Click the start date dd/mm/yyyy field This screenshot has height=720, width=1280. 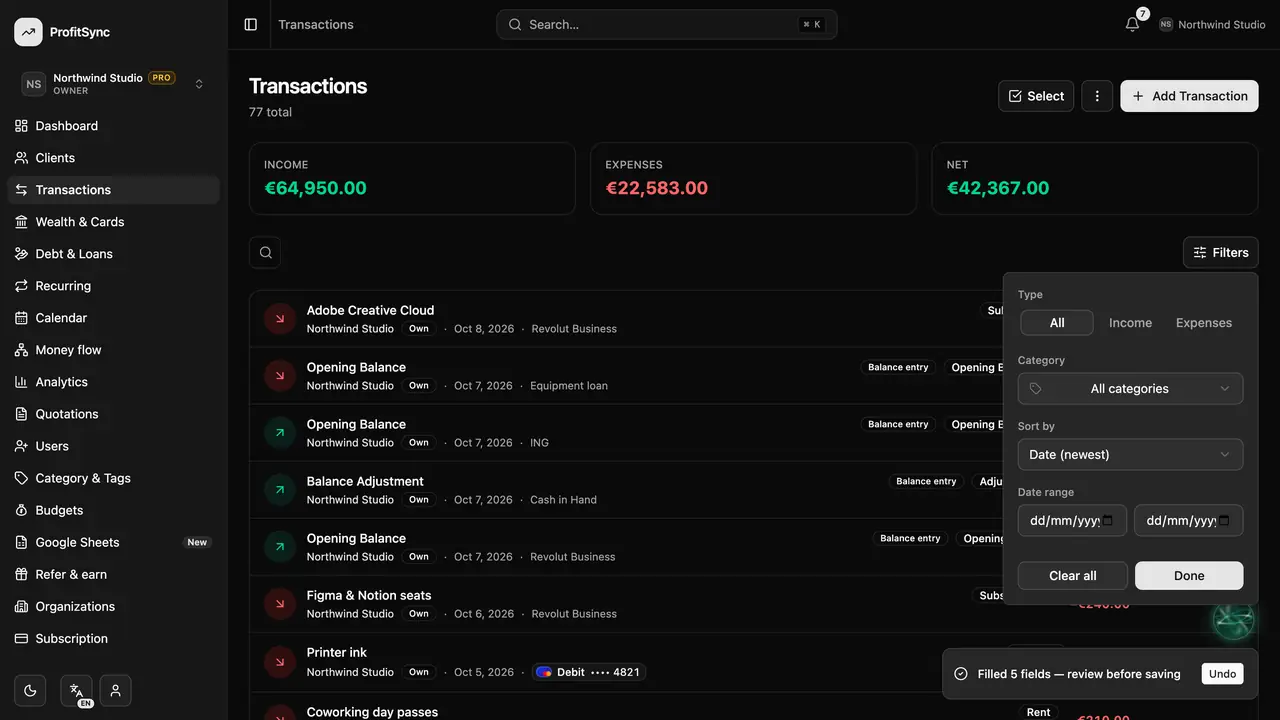click(1072, 520)
